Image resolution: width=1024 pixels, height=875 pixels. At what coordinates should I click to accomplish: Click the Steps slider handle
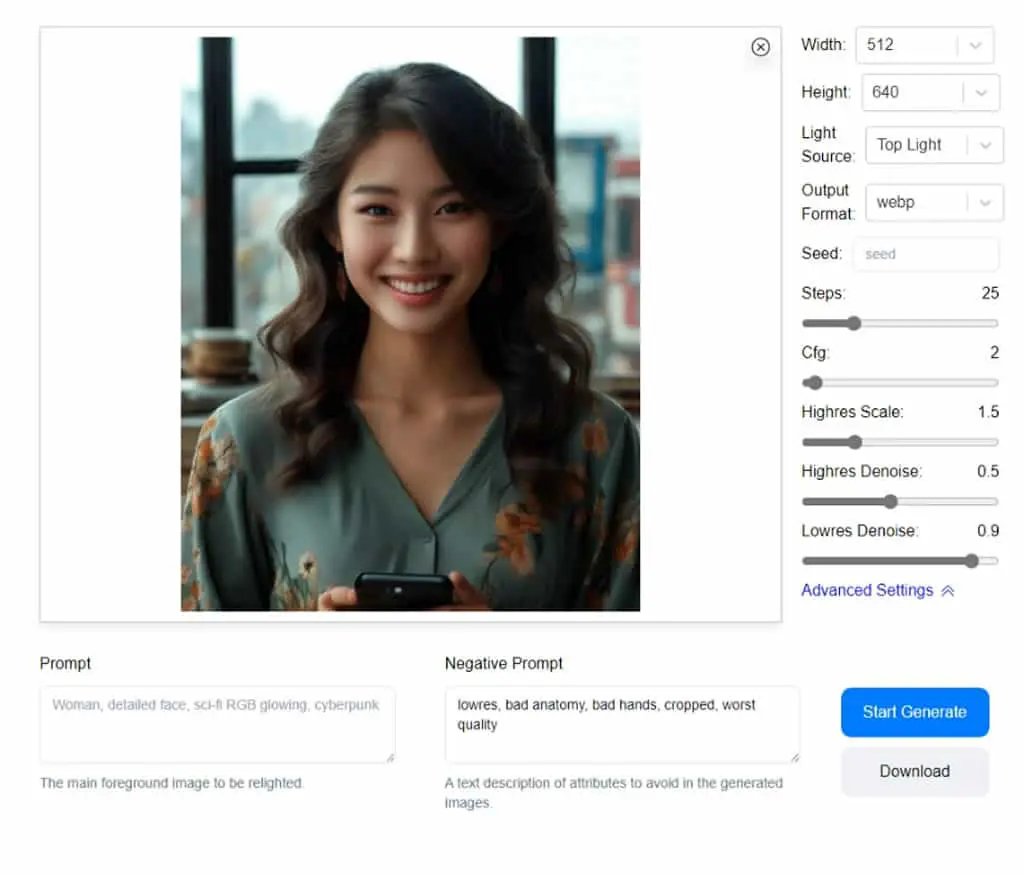[x=854, y=323]
